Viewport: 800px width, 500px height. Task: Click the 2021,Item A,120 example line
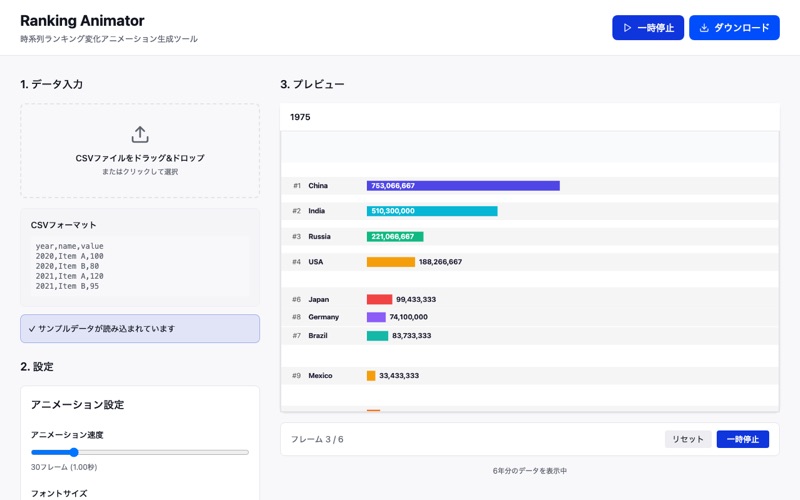(x=69, y=276)
